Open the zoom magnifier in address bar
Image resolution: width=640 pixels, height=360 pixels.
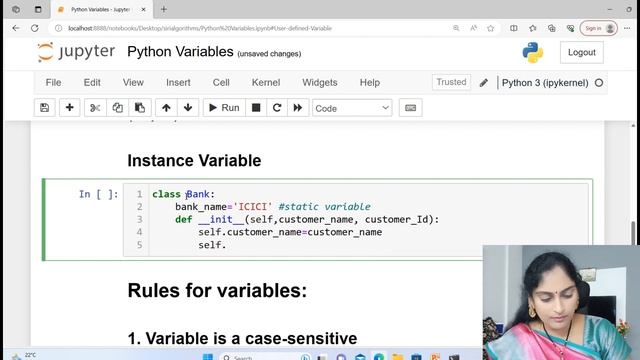456,28
